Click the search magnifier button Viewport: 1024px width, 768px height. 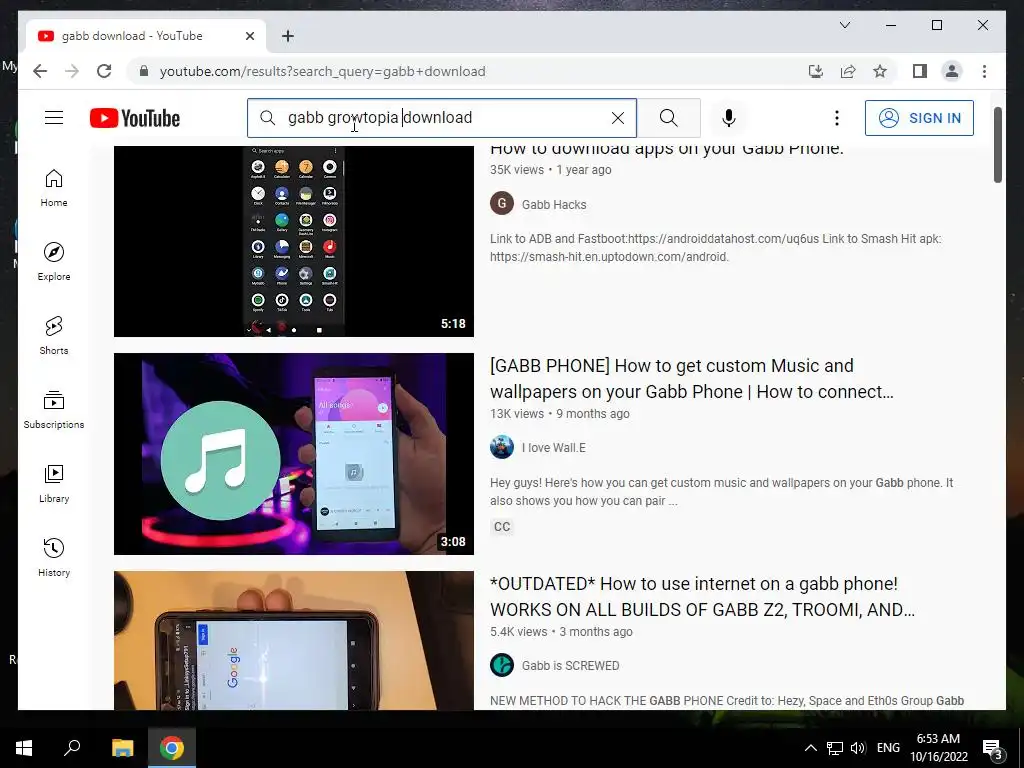click(x=669, y=118)
